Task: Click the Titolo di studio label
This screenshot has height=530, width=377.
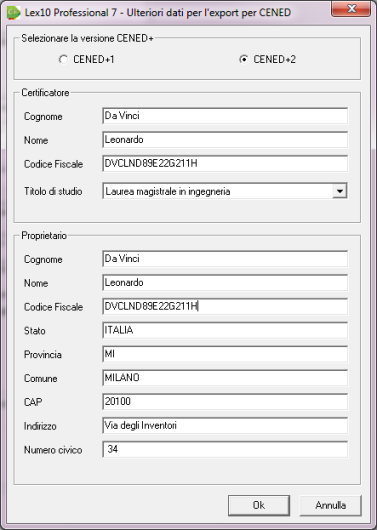Action: [x=53, y=191]
